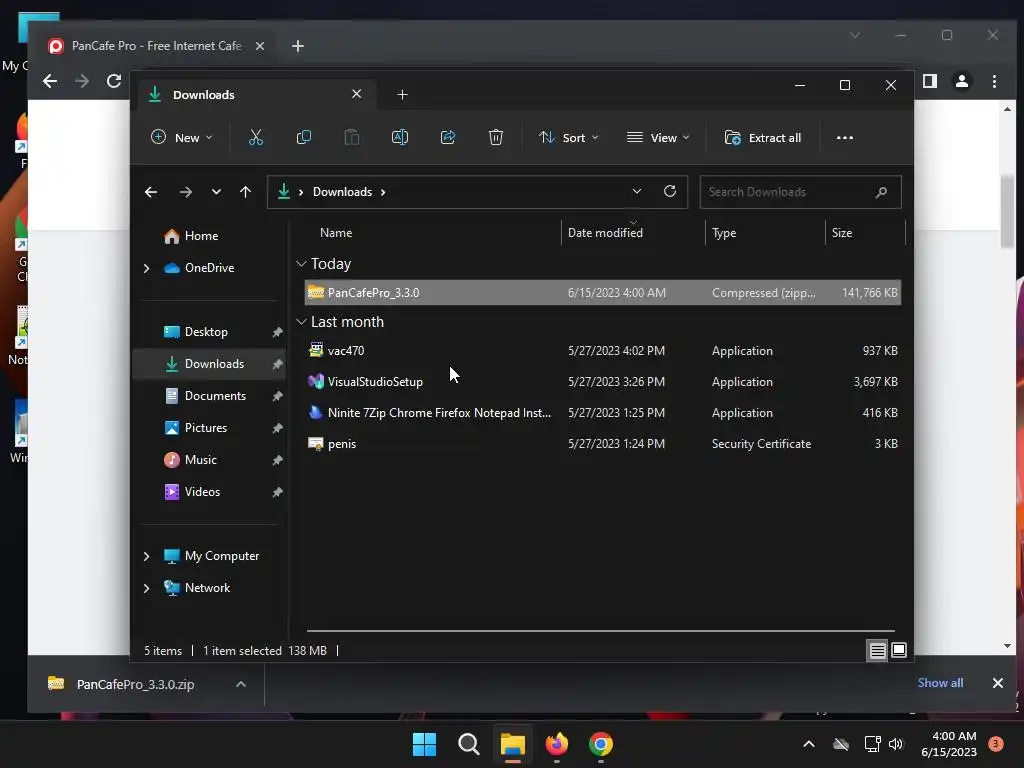Collapse the Today group
This screenshot has height=768, width=1024.
click(x=301, y=264)
